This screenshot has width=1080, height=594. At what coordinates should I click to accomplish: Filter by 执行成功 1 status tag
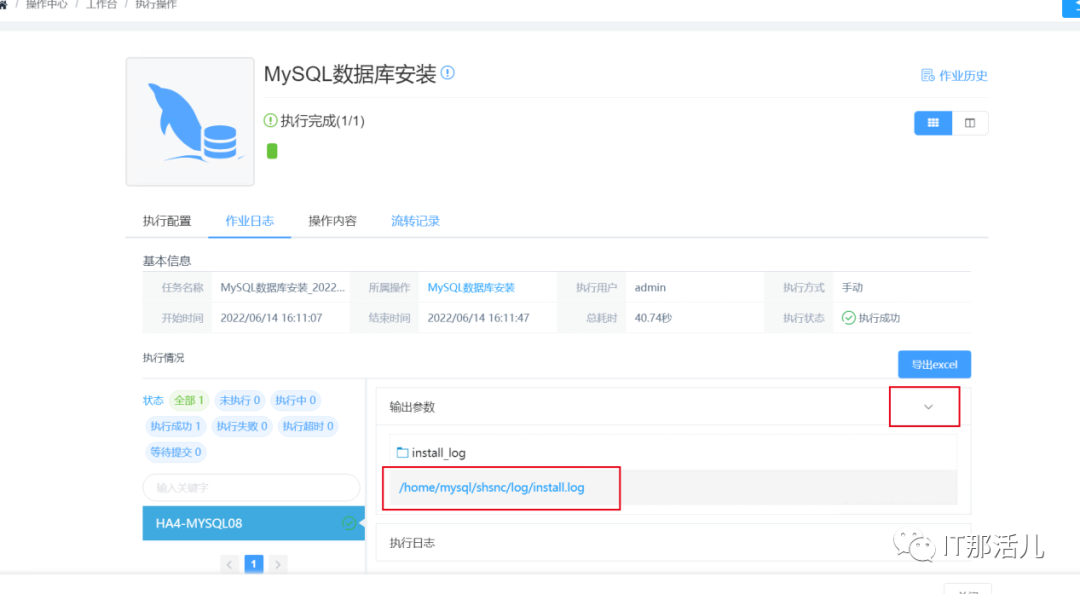(176, 427)
